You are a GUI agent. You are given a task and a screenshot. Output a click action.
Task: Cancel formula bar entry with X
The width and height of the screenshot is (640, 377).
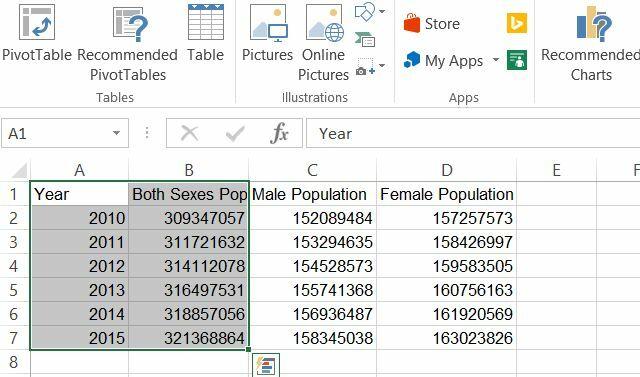point(189,133)
